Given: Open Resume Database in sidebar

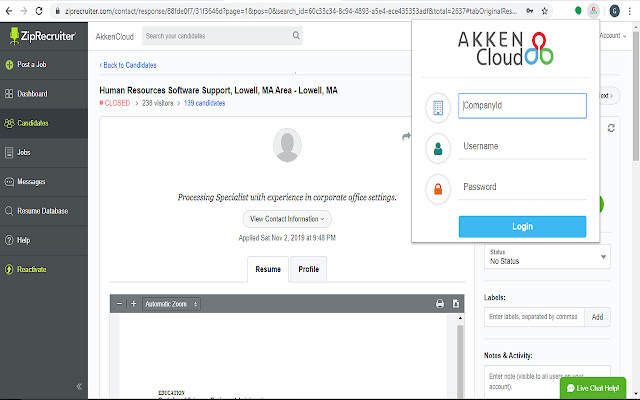Looking at the screenshot, I should 44,211.
